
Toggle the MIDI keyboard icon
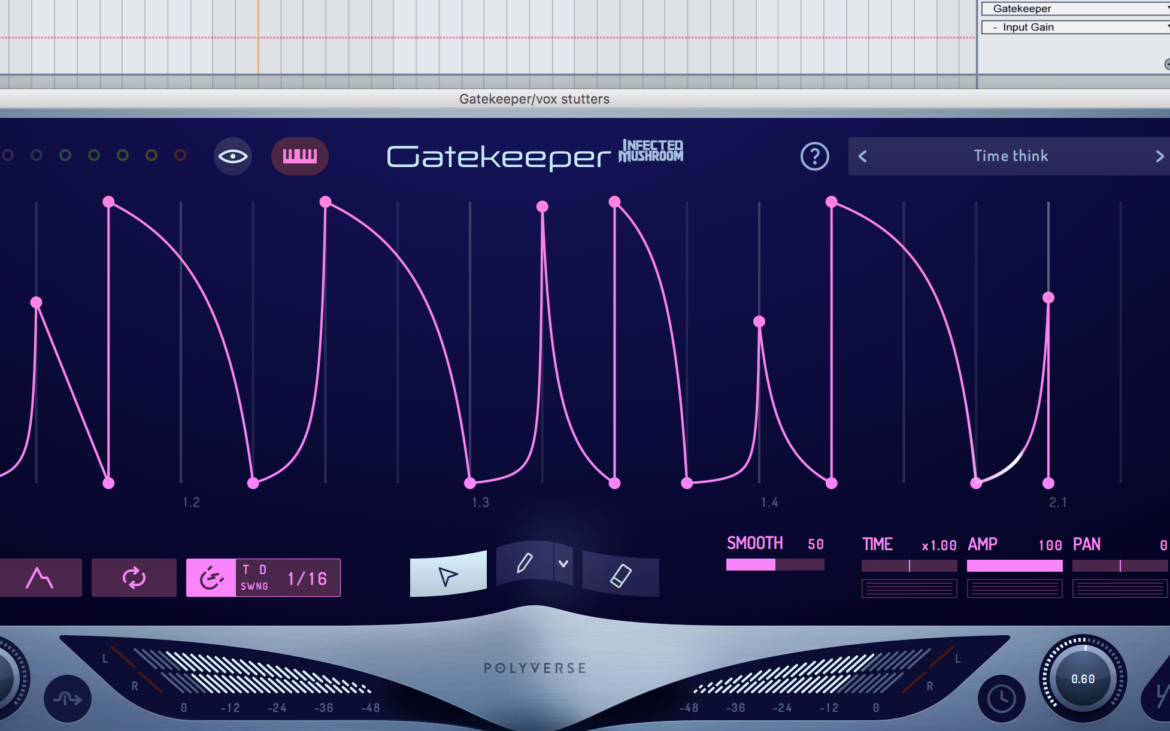(x=299, y=156)
